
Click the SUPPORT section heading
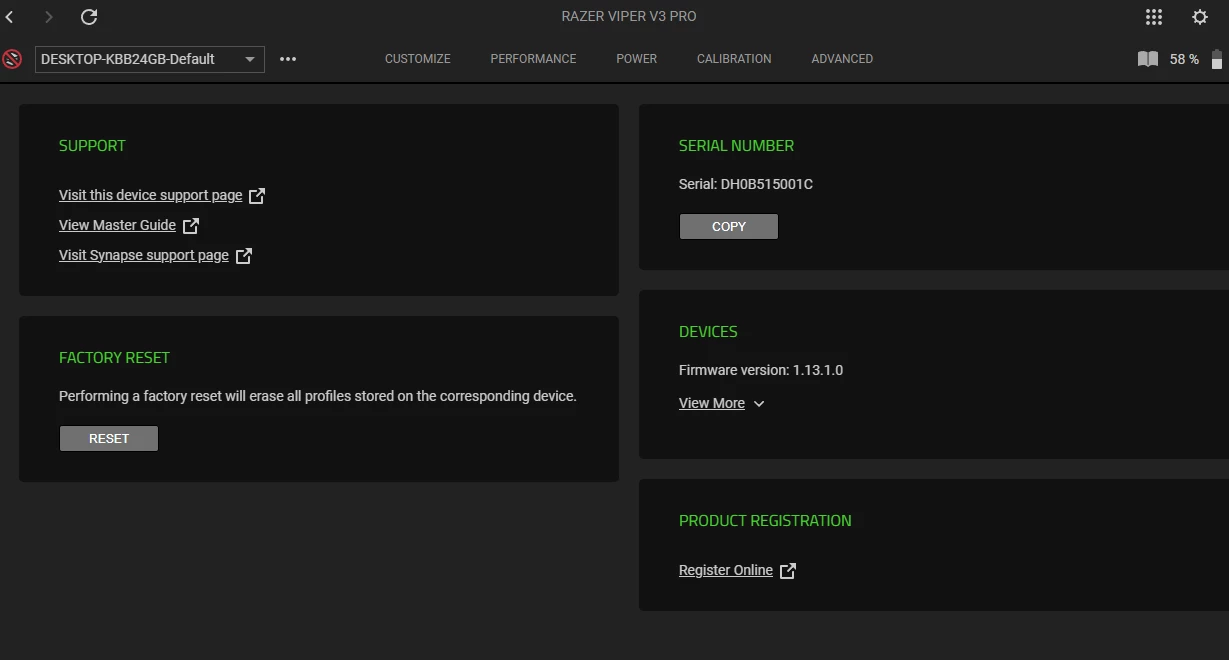point(92,145)
